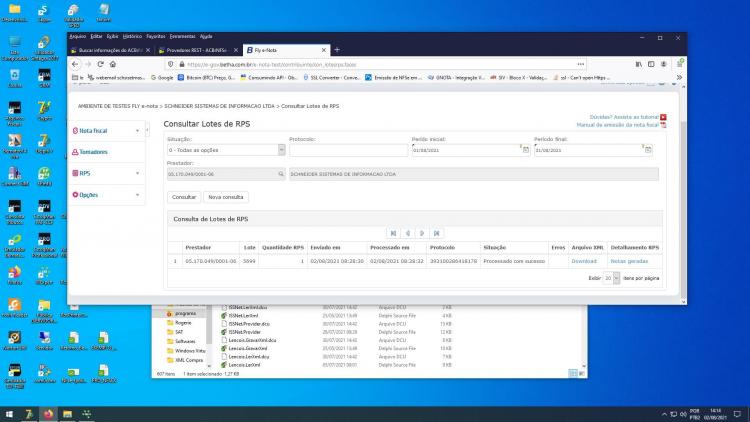Click the Nova consulta button
The width and height of the screenshot is (750, 422).
pos(226,197)
